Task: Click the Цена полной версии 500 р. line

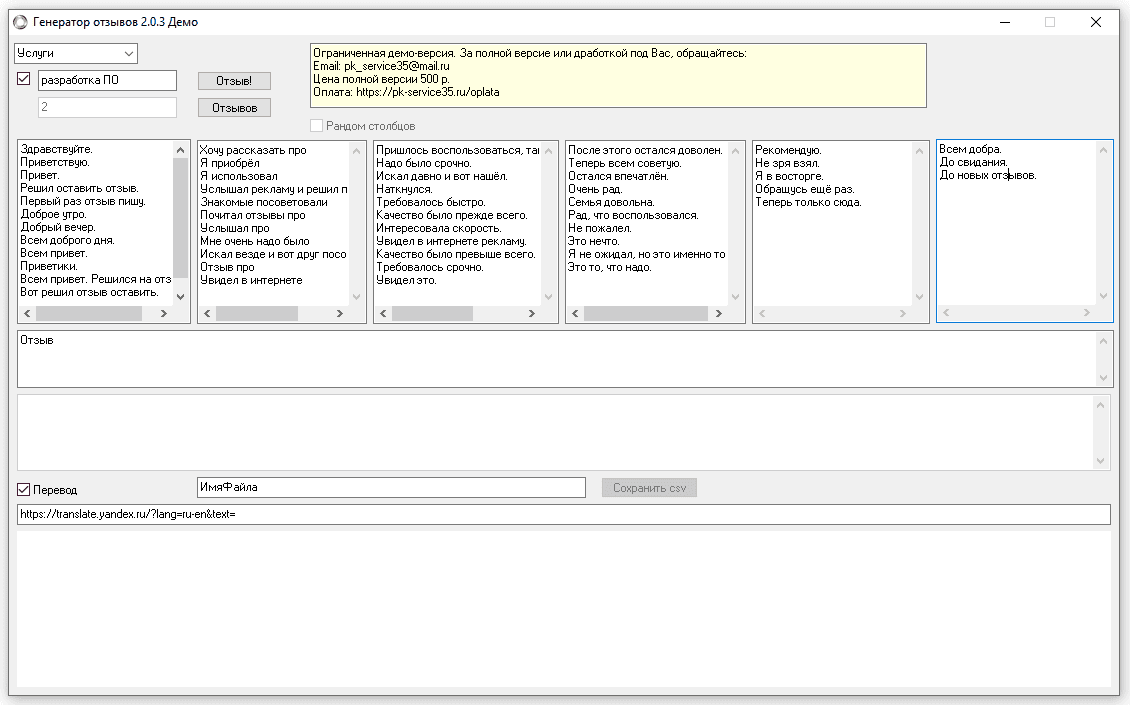Action: click(x=381, y=79)
